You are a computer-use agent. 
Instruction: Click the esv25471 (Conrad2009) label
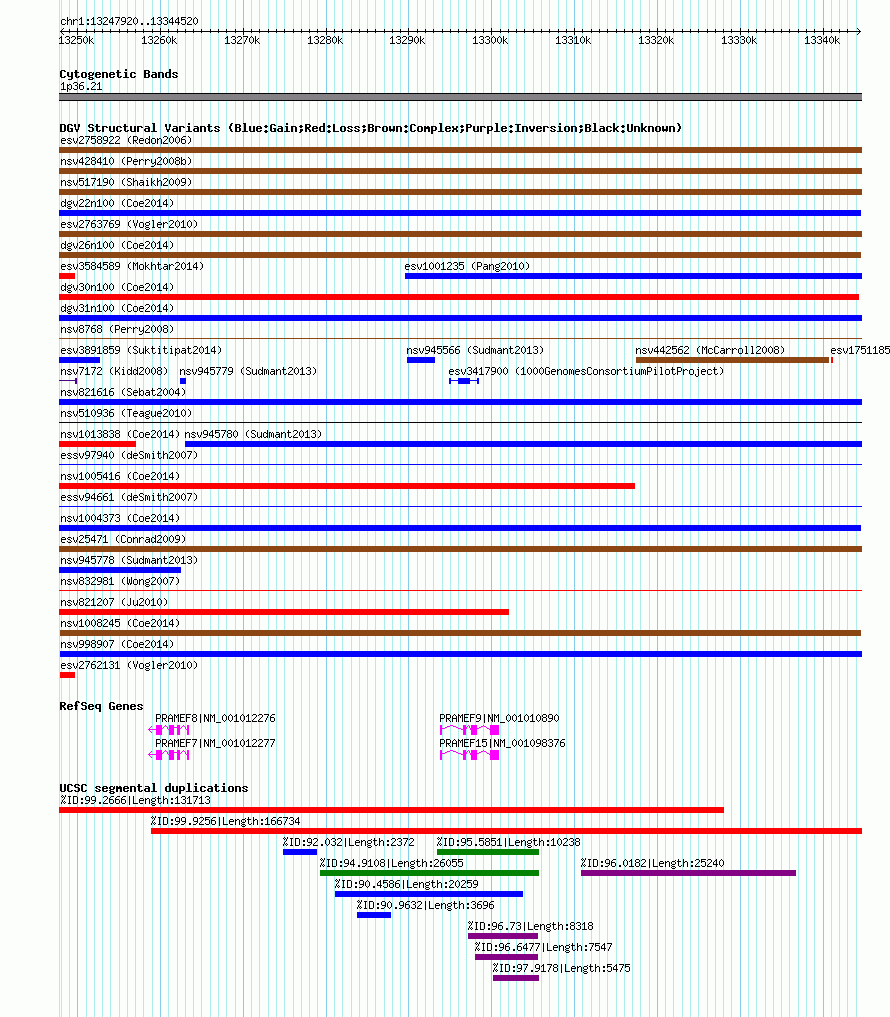pyautogui.click(x=123, y=539)
